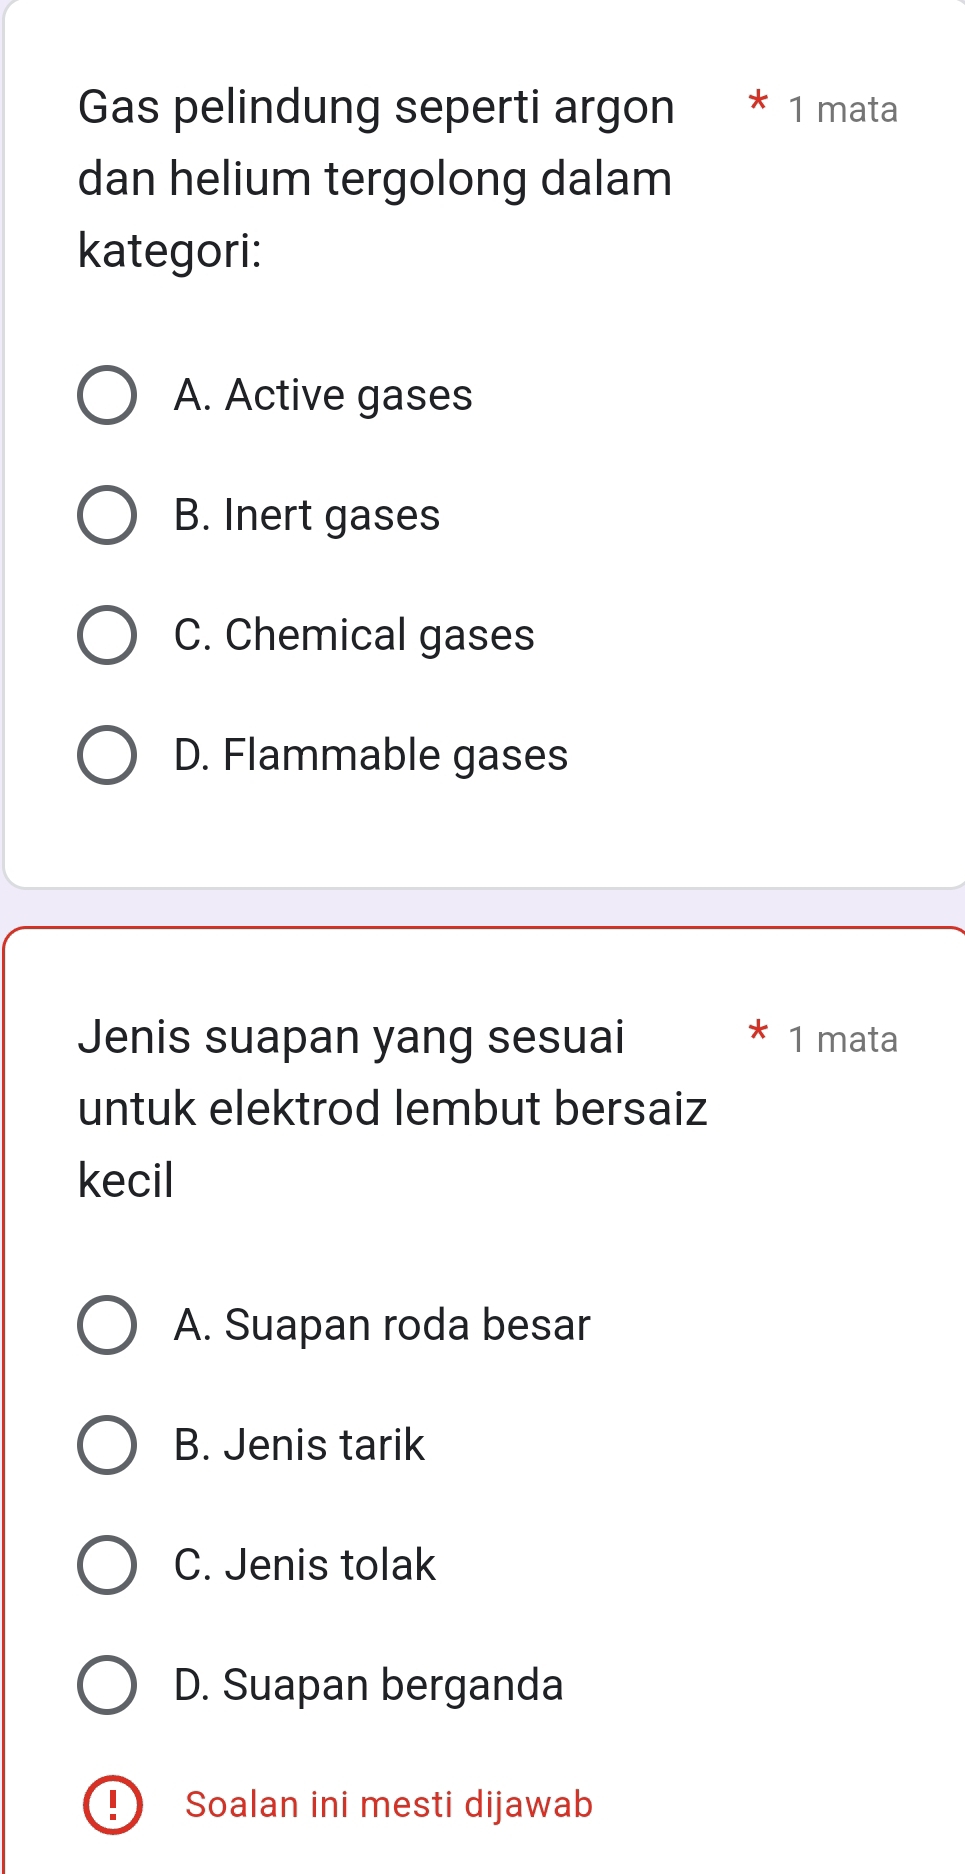Click the 'Jenis tarik' answer label text
Viewport: 965px width, 1874px height.
299,1445
